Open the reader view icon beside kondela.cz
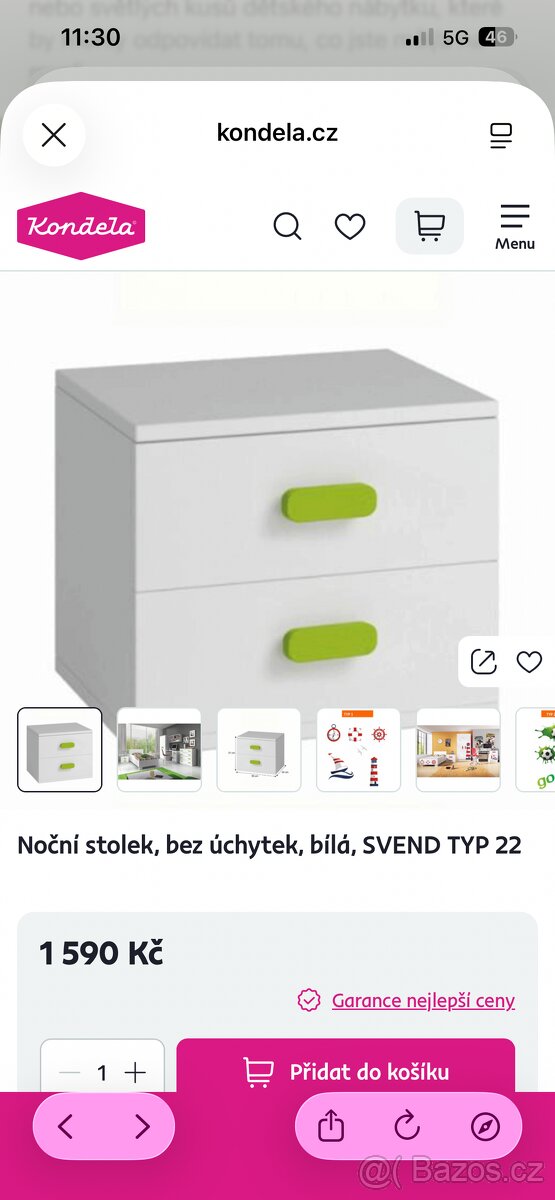Viewport: 555px width, 1200px height. tap(502, 136)
